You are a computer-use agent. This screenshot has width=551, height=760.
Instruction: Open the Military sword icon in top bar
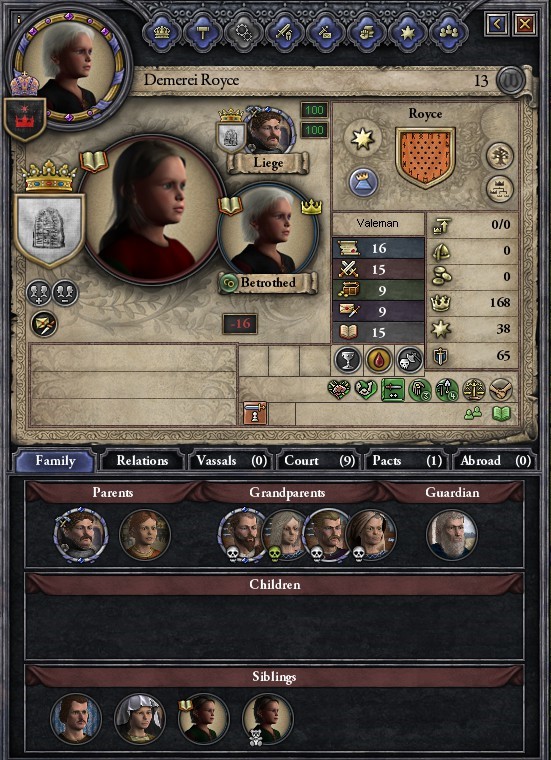(x=284, y=31)
